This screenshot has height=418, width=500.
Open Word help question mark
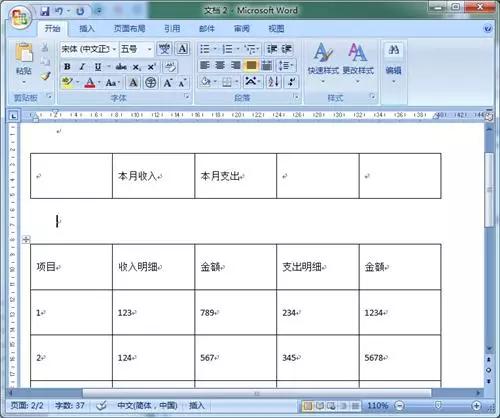tap(488, 29)
